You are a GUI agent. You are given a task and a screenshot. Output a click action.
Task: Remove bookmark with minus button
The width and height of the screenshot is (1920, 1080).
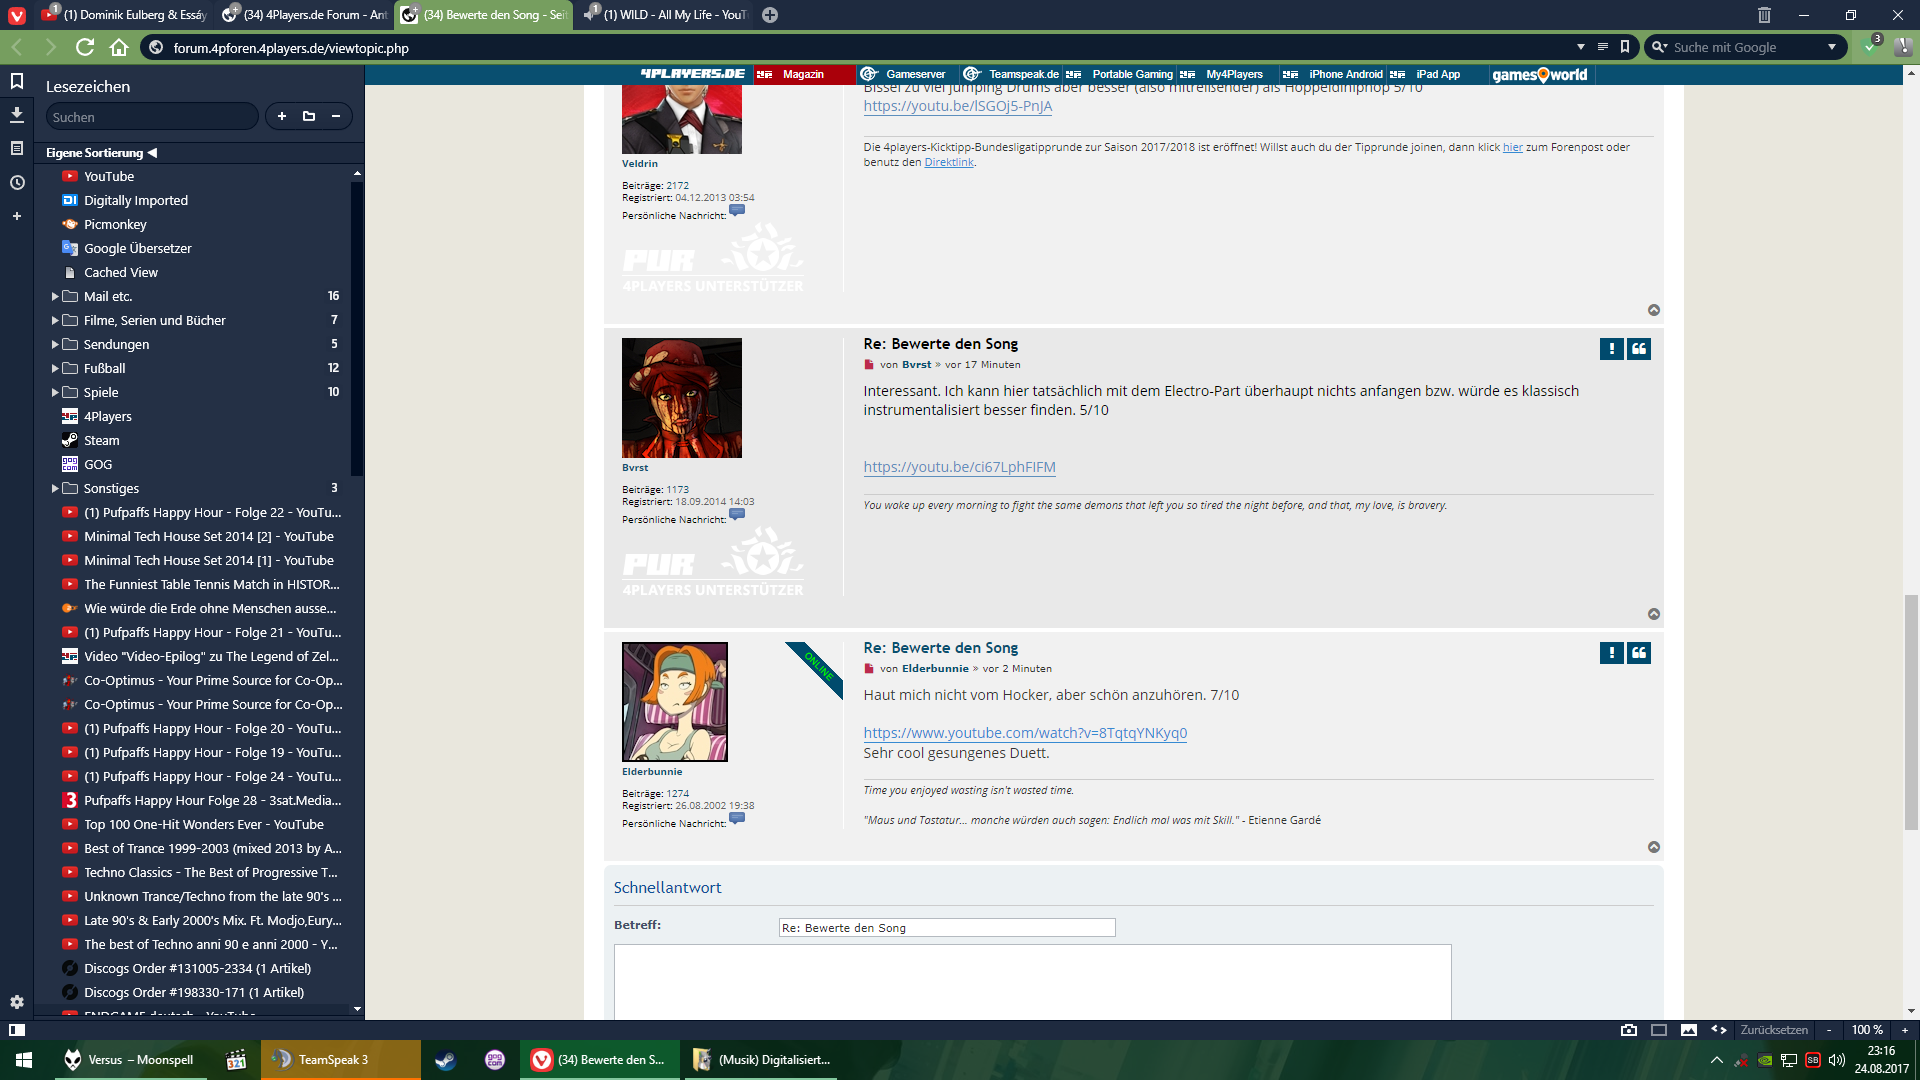coord(336,116)
